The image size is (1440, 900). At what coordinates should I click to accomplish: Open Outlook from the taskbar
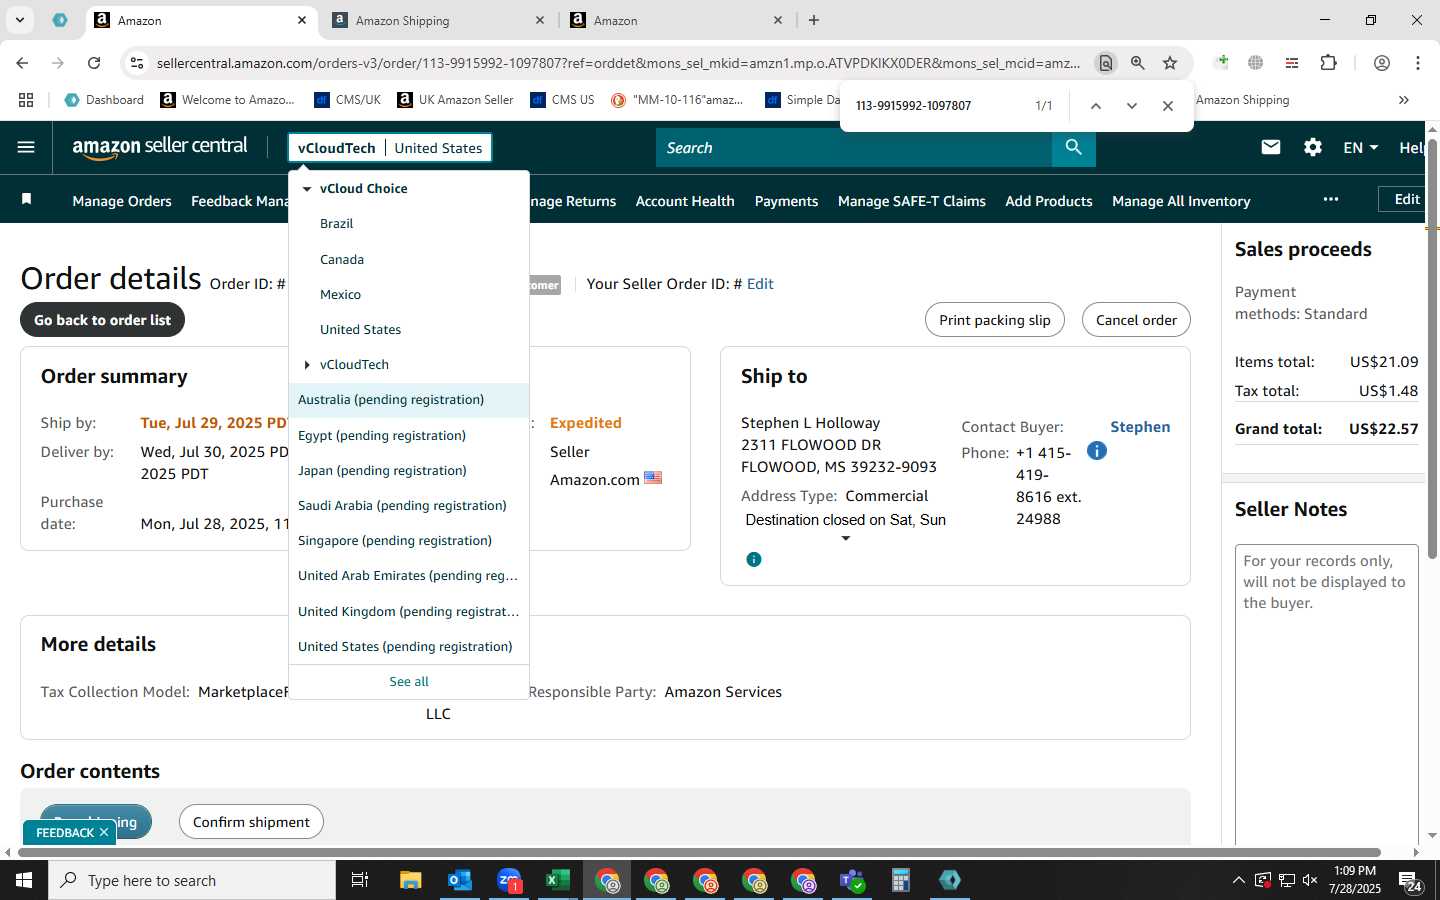pos(459,880)
